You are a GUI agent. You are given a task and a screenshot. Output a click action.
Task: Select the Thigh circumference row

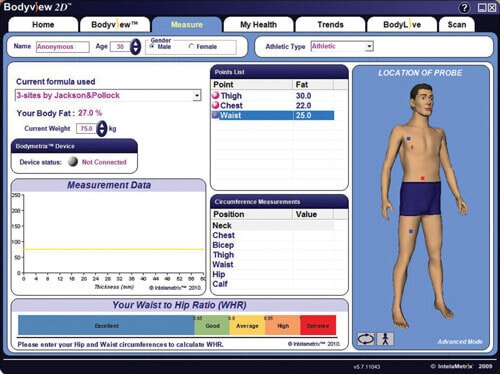click(273, 255)
